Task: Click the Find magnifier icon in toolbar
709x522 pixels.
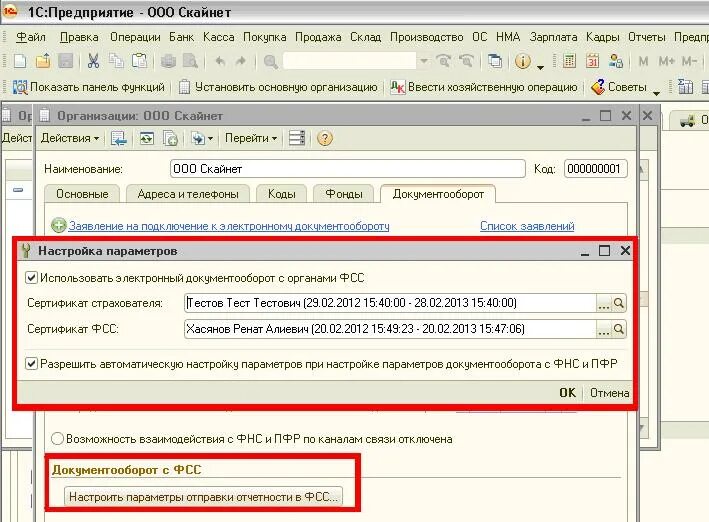Action: pos(270,62)
